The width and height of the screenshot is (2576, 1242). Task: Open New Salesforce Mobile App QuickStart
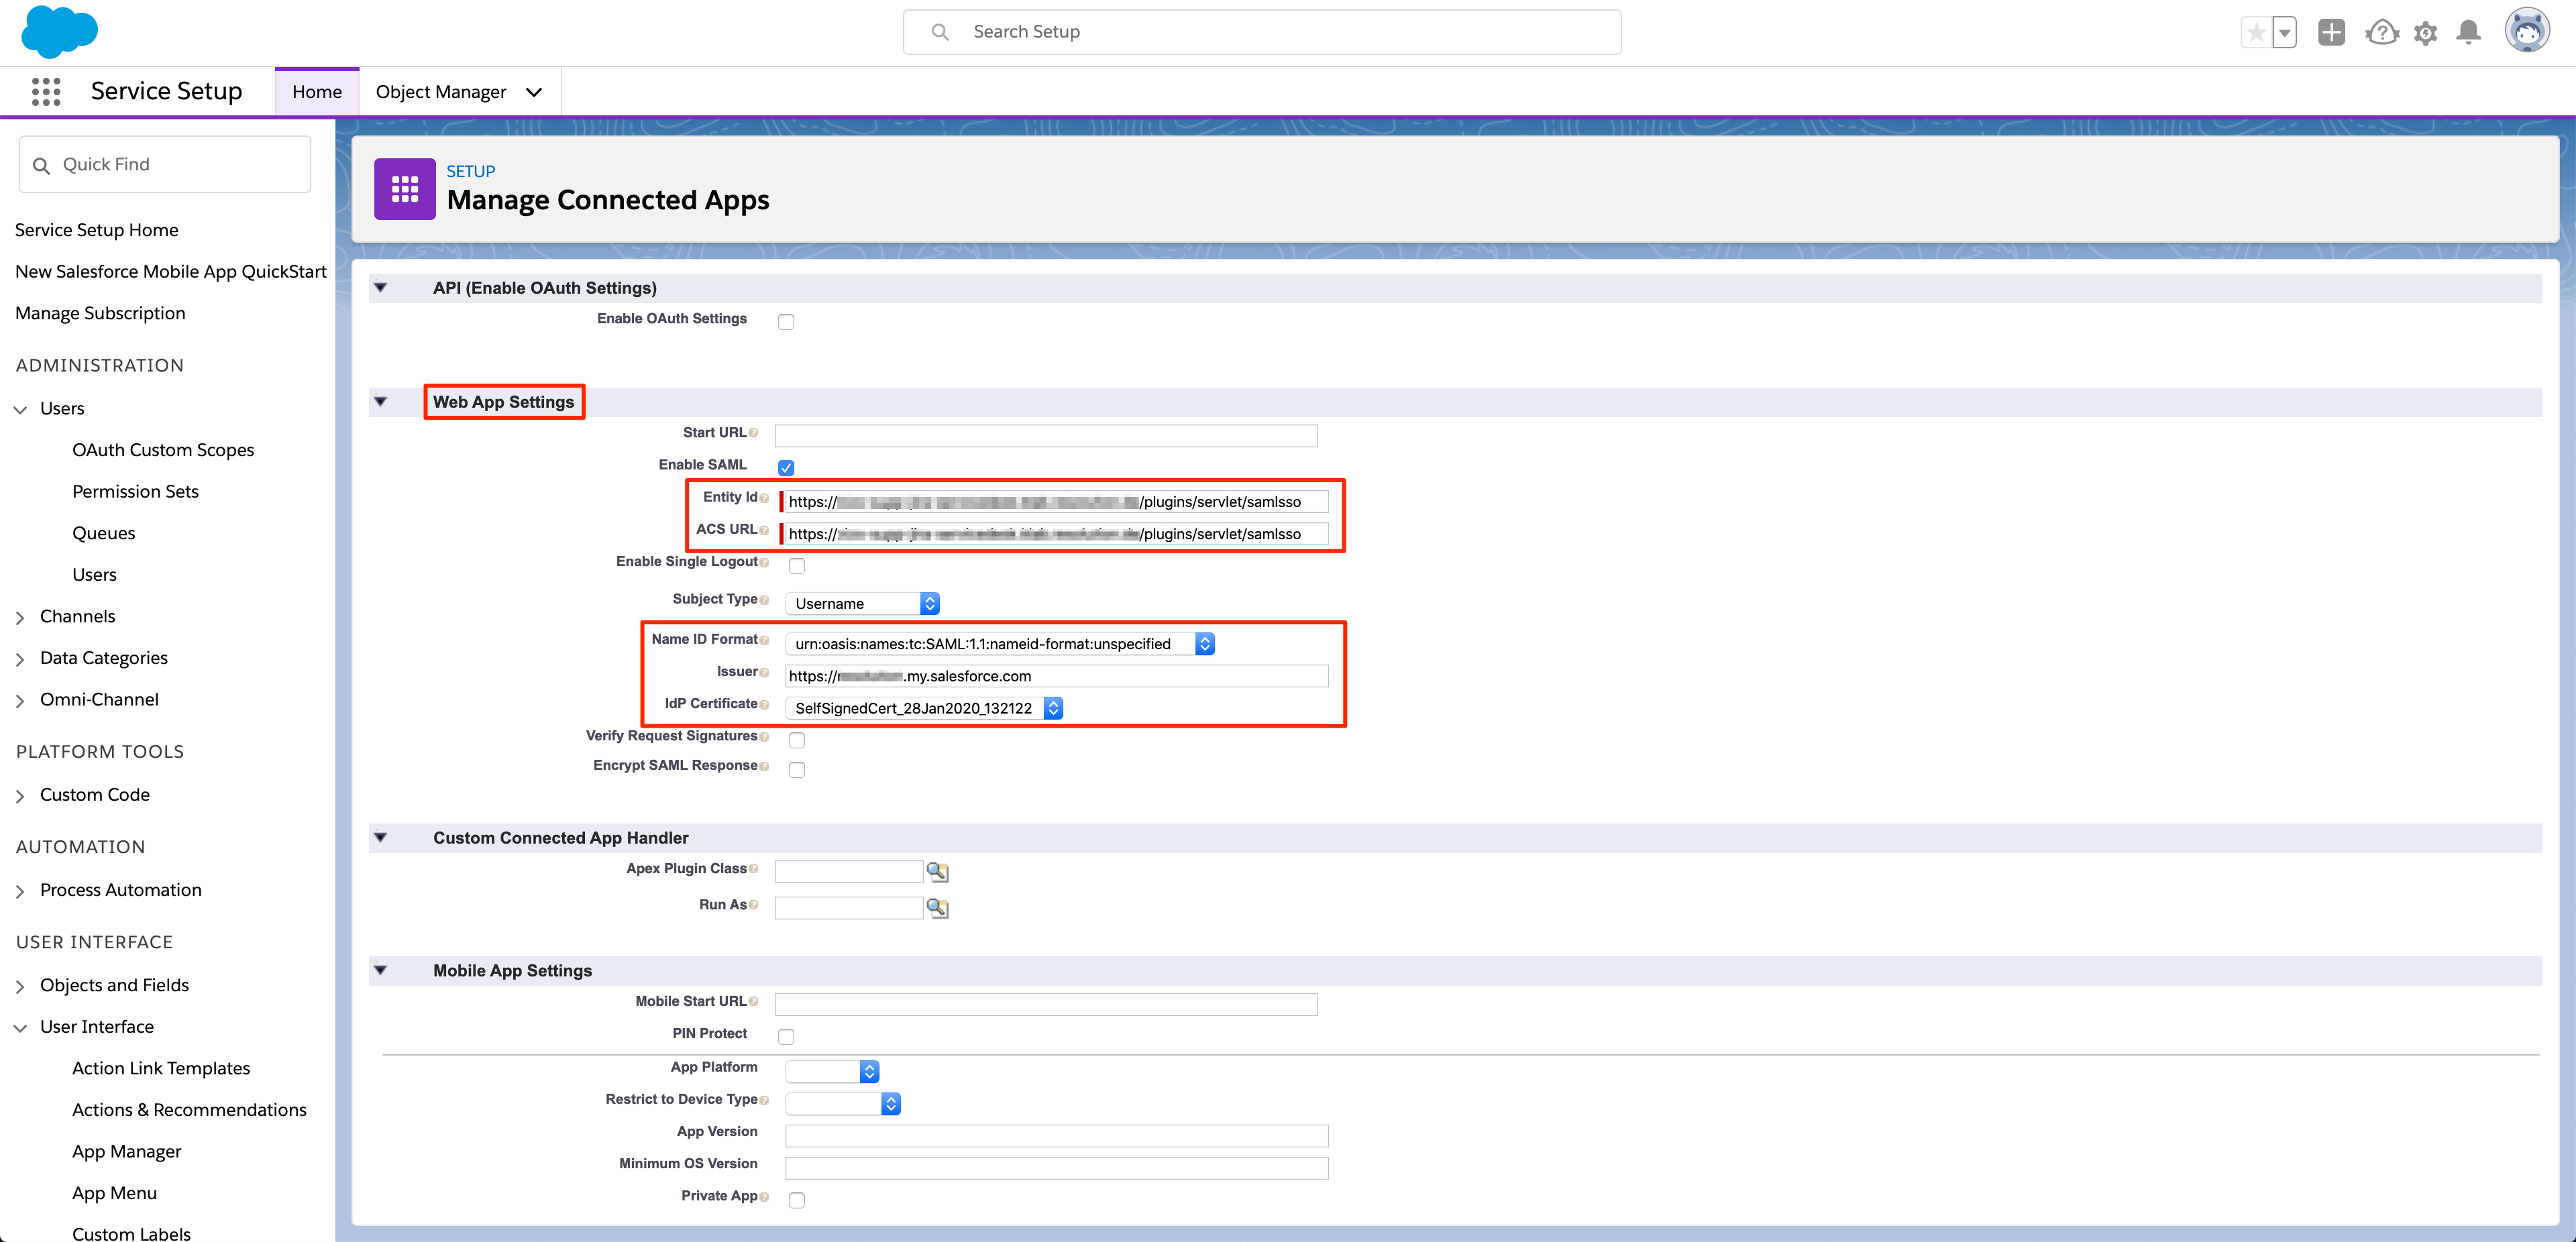tap(171, 272)
